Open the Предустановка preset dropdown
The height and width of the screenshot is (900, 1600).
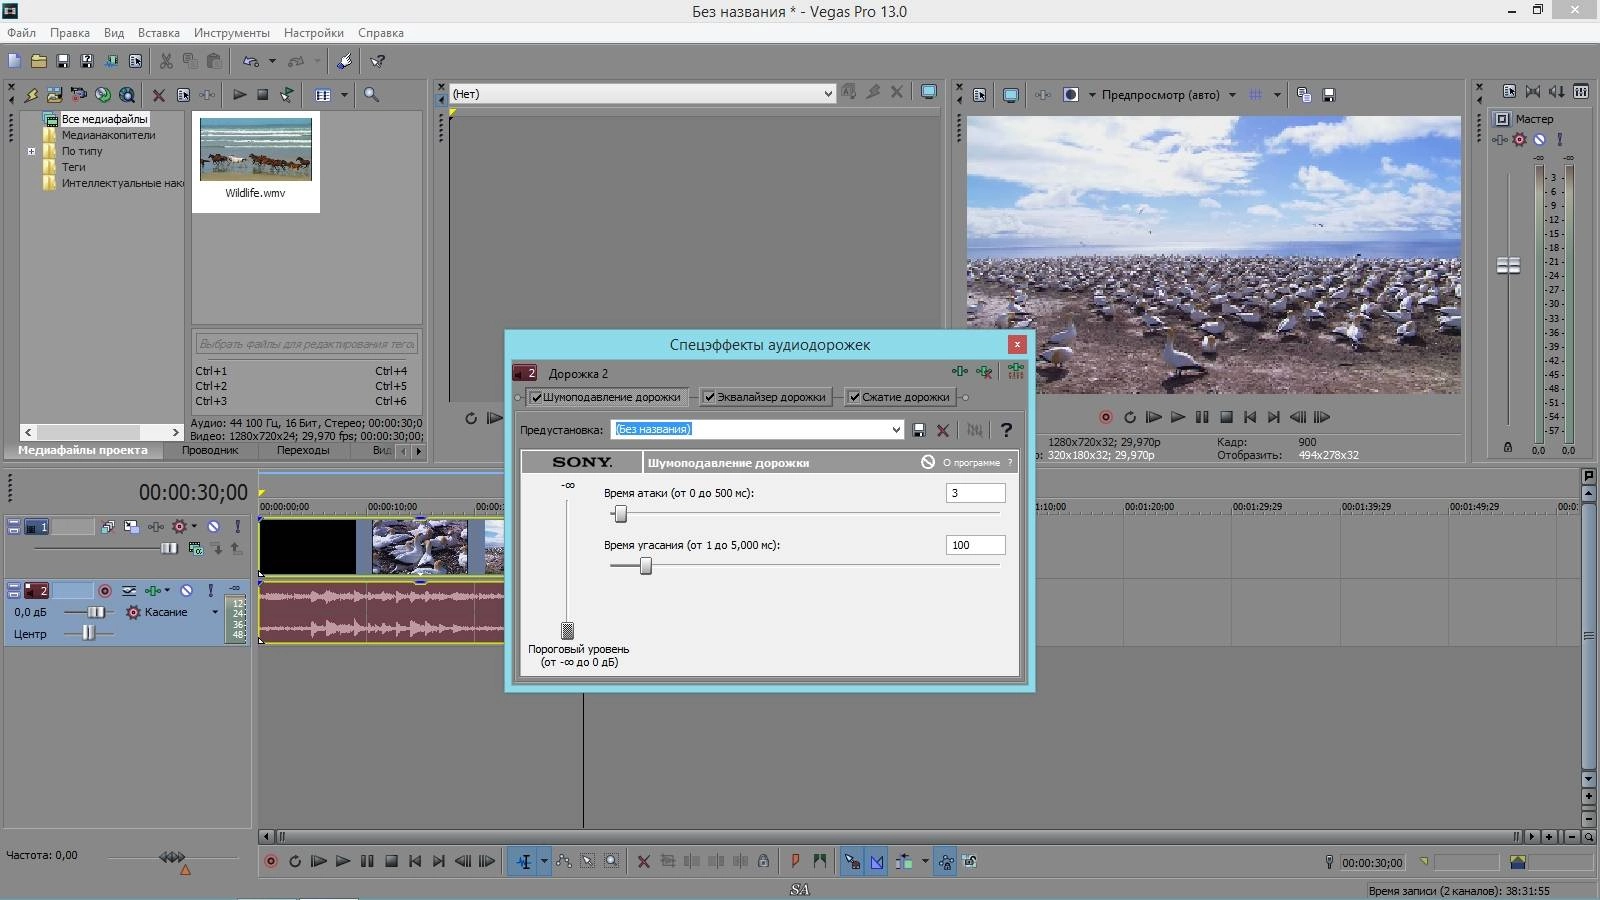(895, 430)
